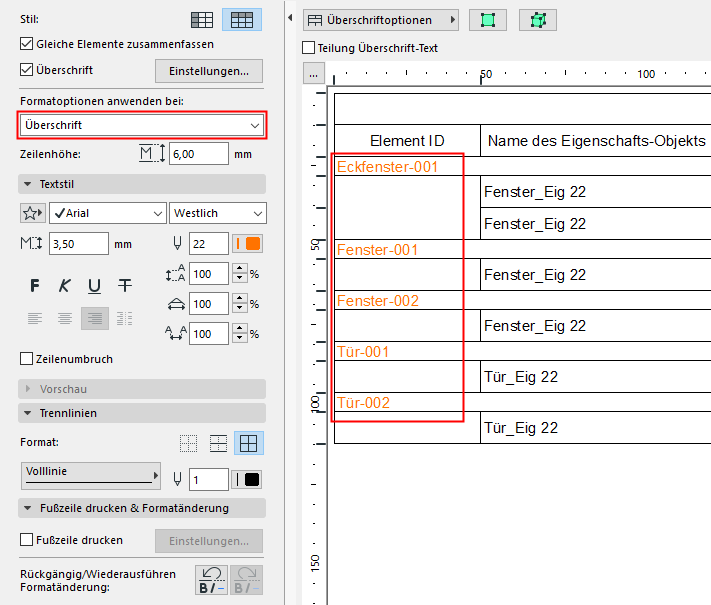This screenshot has width=711, height=605.
Task: Select the full-grid separator format icon
Action: pos(248,443)
